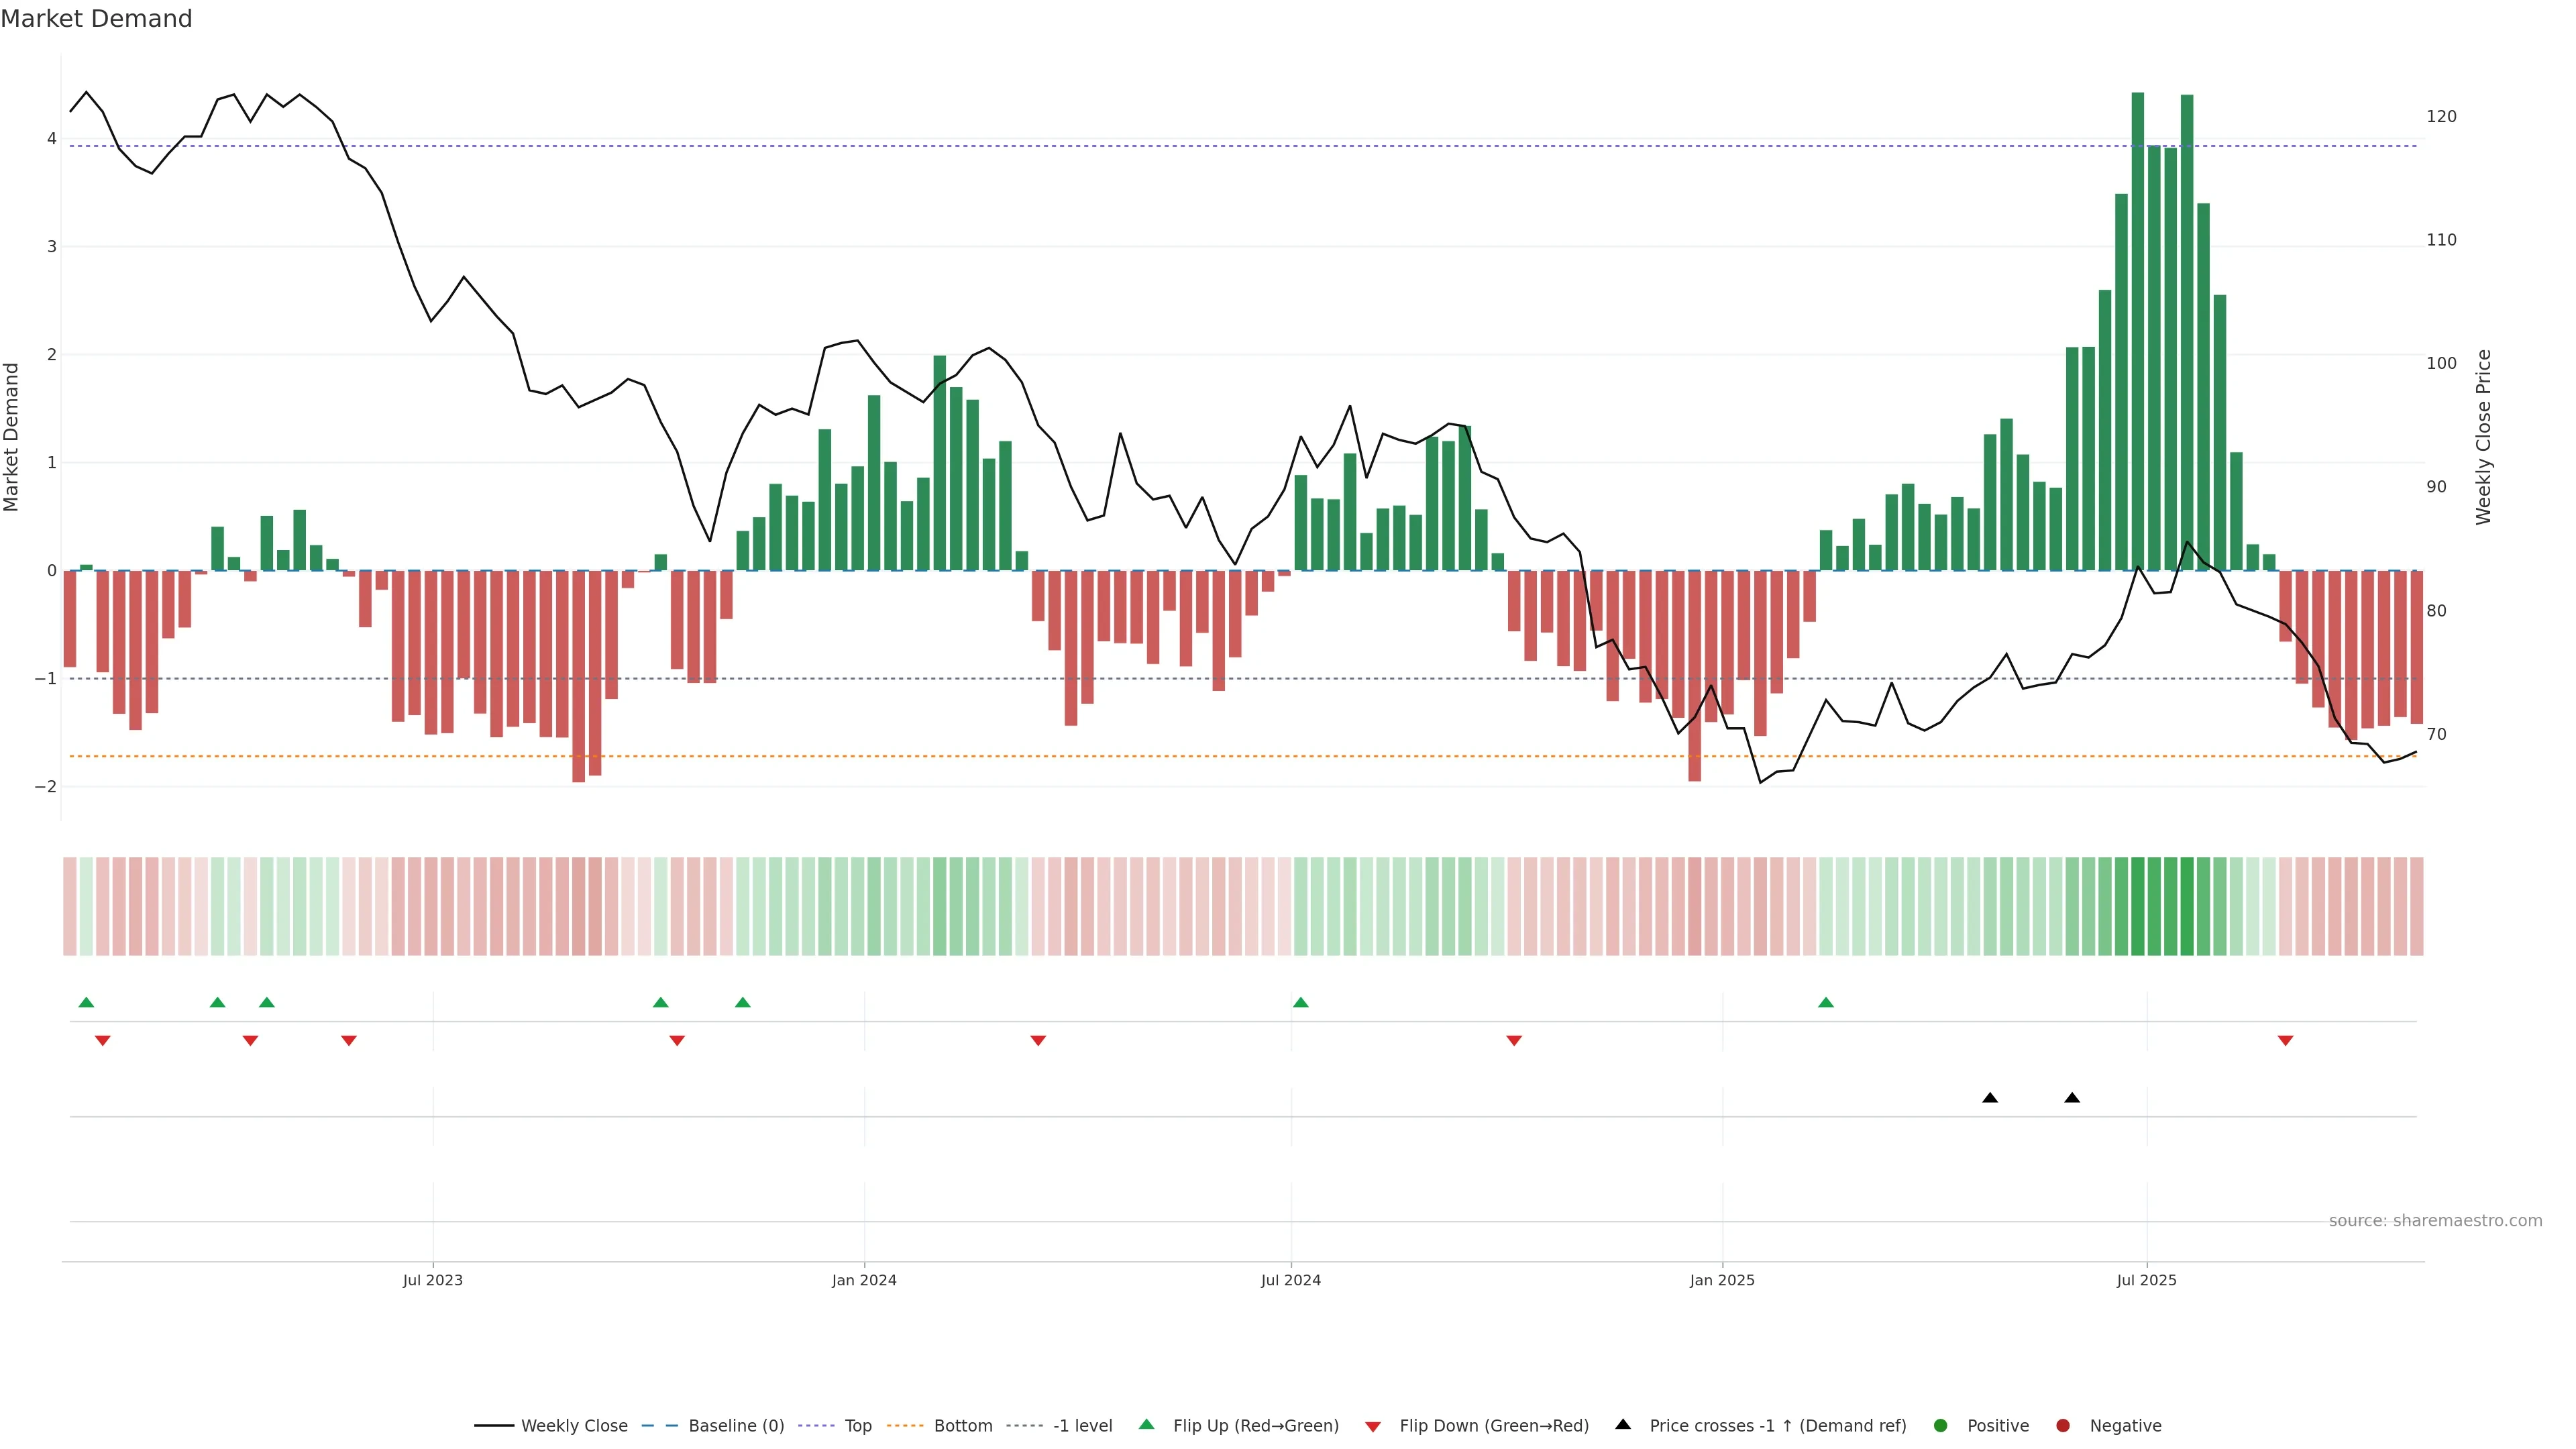Click the Jul 2023 axis label
Screen dimensions: 2576x1449
pos(432,1280)
